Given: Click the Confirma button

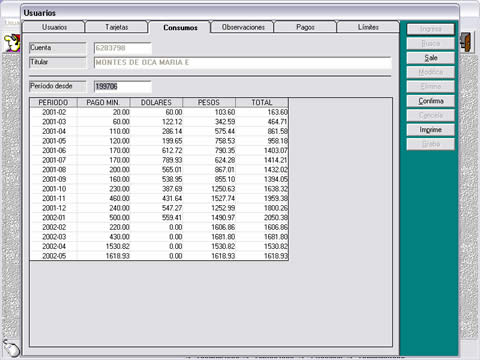Looking at the screenshot, I should 430,101.
